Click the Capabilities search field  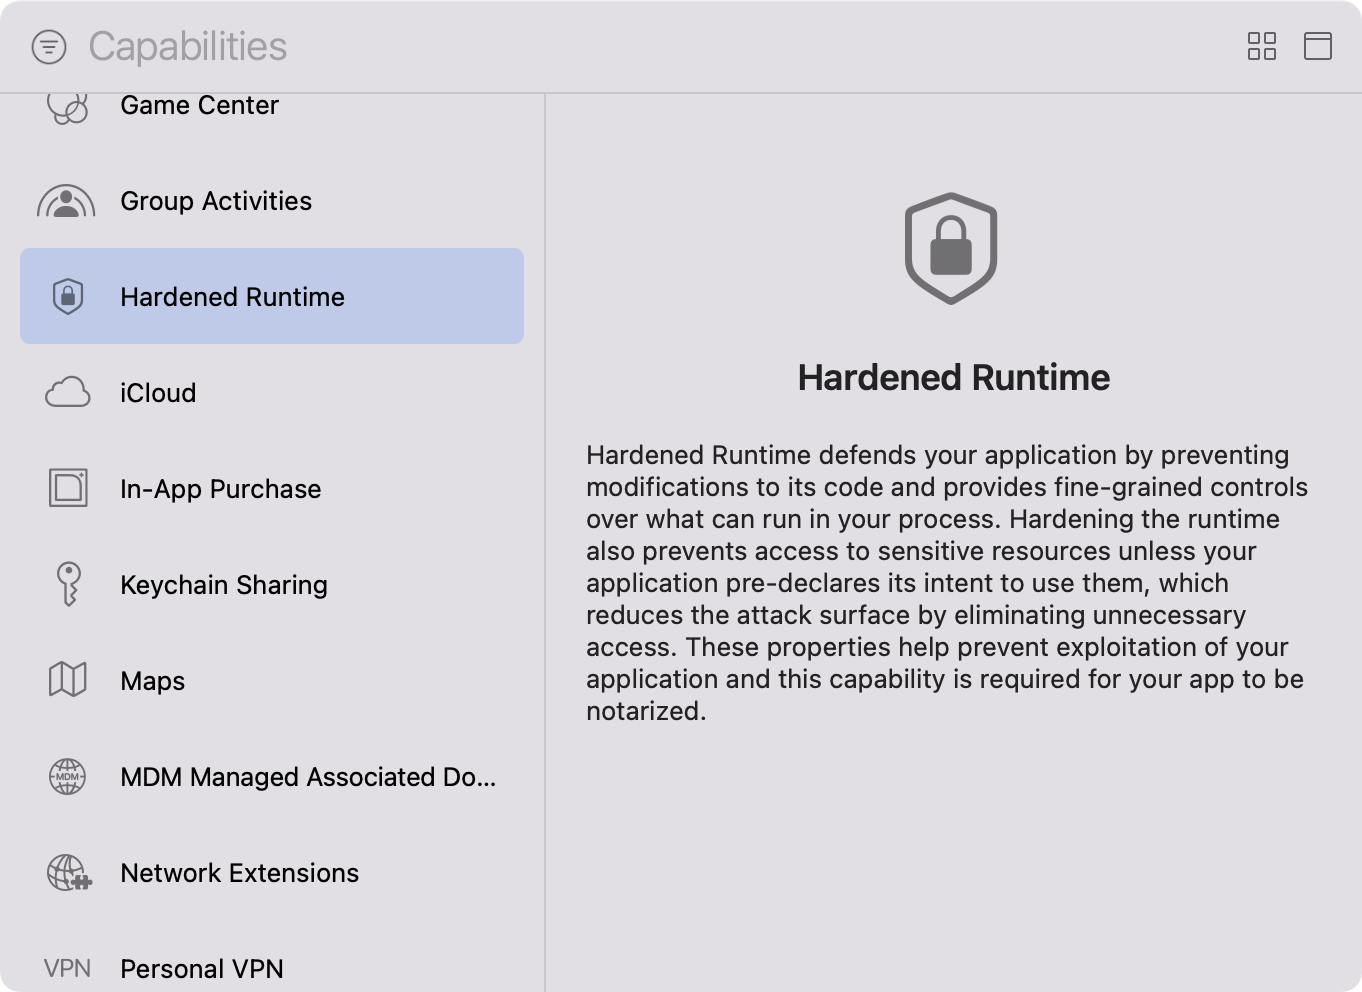point(188,47)
